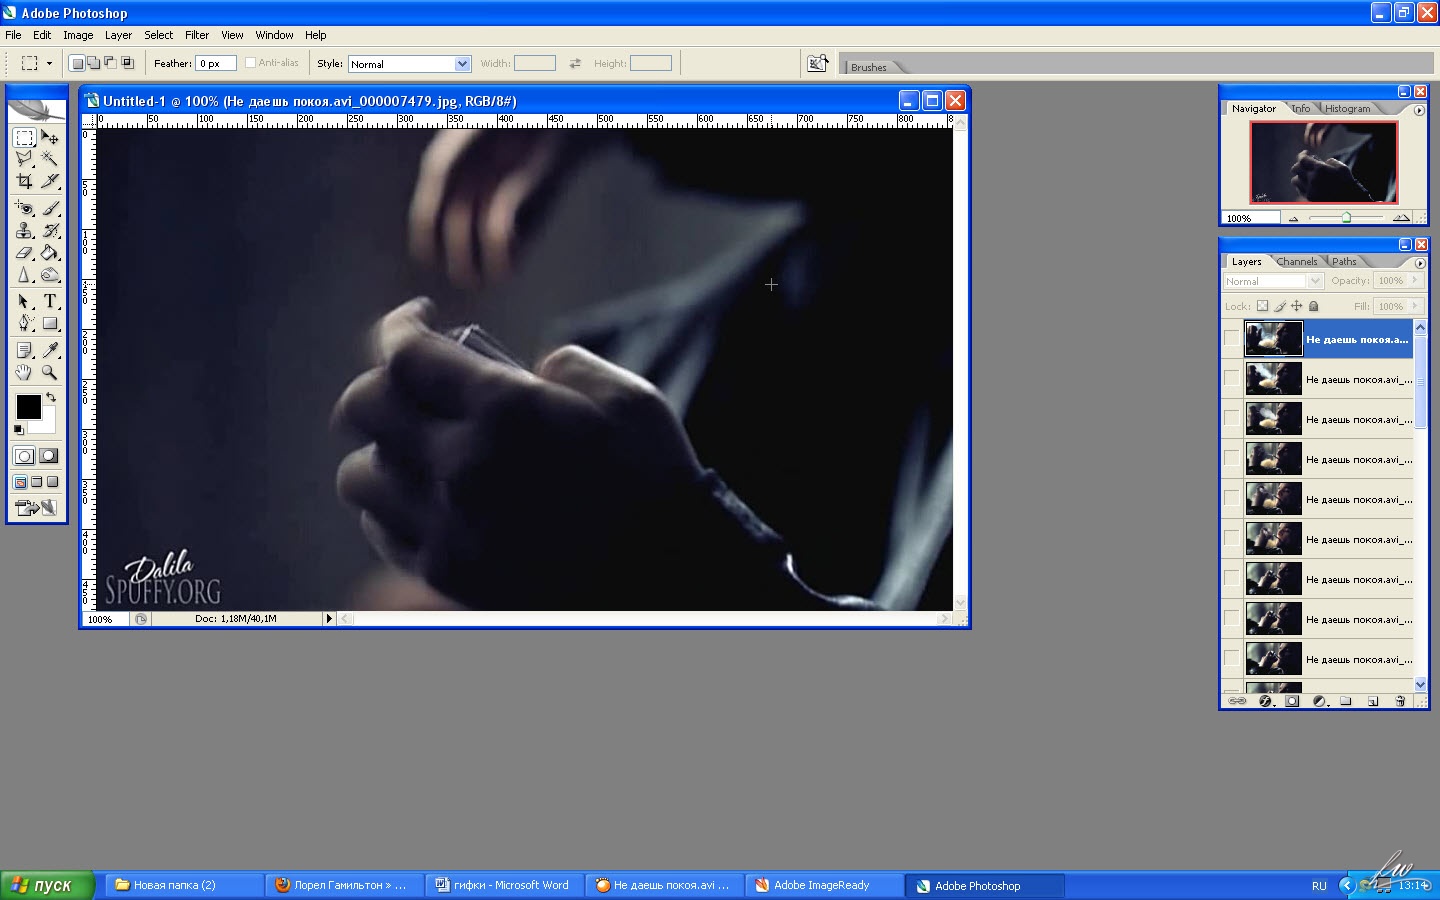Select the Rectangular Marquee tool
The height and width of the screenshot is (900, 1440).
pos(24,137)
